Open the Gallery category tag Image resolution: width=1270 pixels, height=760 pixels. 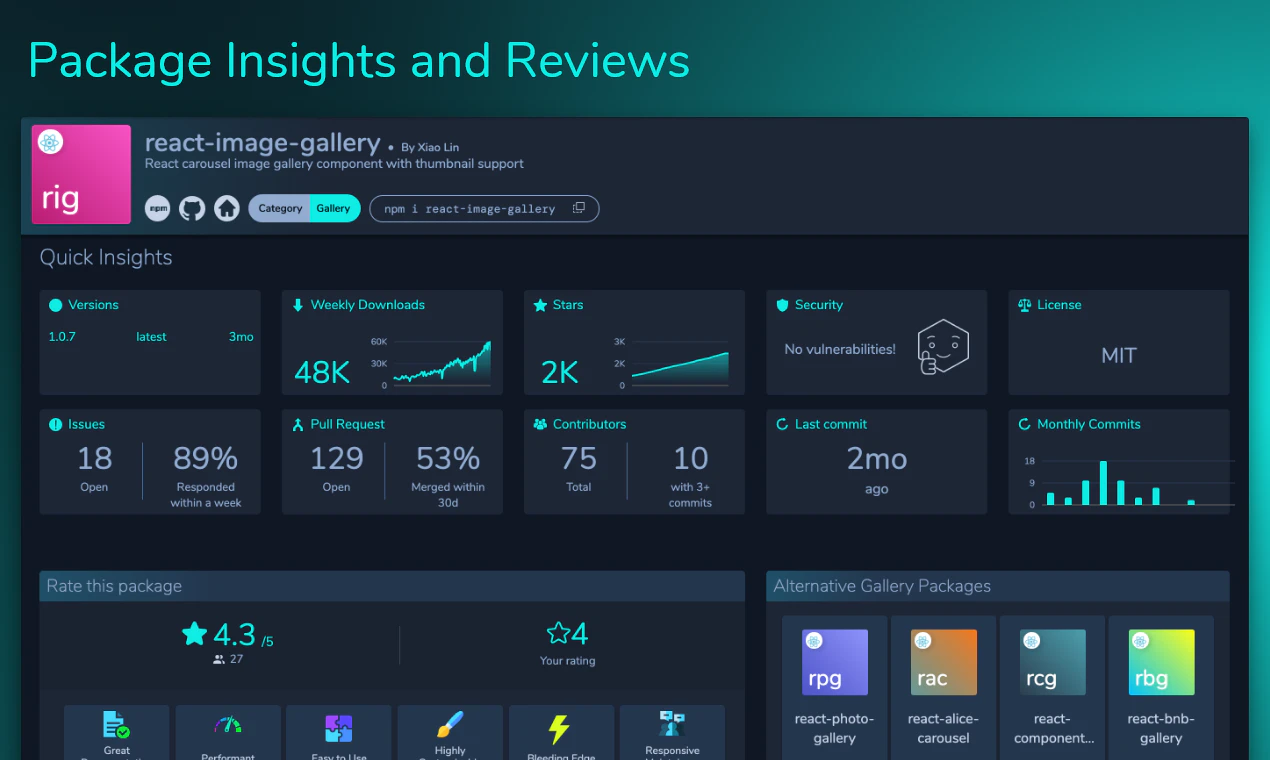(334, 208)
